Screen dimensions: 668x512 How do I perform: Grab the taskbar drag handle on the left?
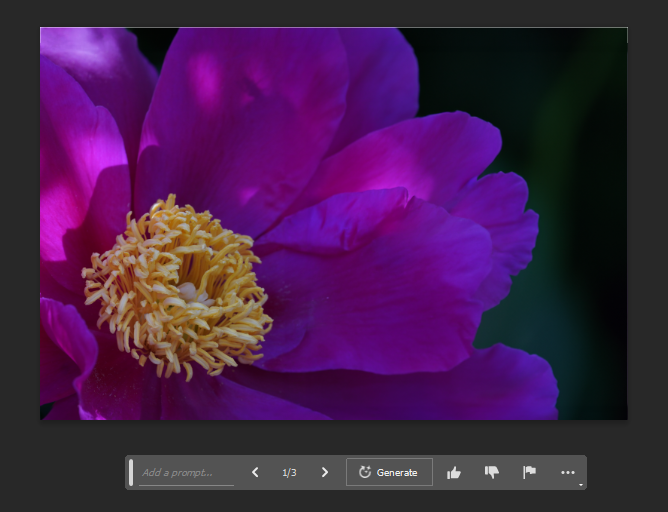(131, 472)
